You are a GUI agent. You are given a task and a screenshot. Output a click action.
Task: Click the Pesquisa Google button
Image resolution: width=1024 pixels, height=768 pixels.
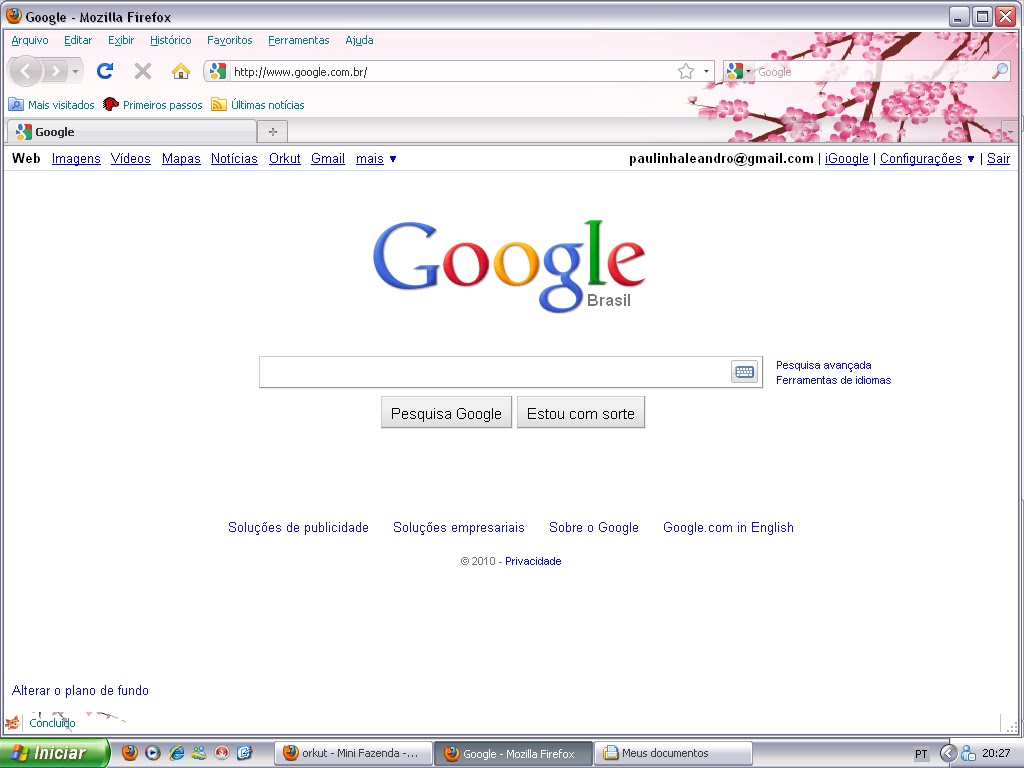(446, 413)
